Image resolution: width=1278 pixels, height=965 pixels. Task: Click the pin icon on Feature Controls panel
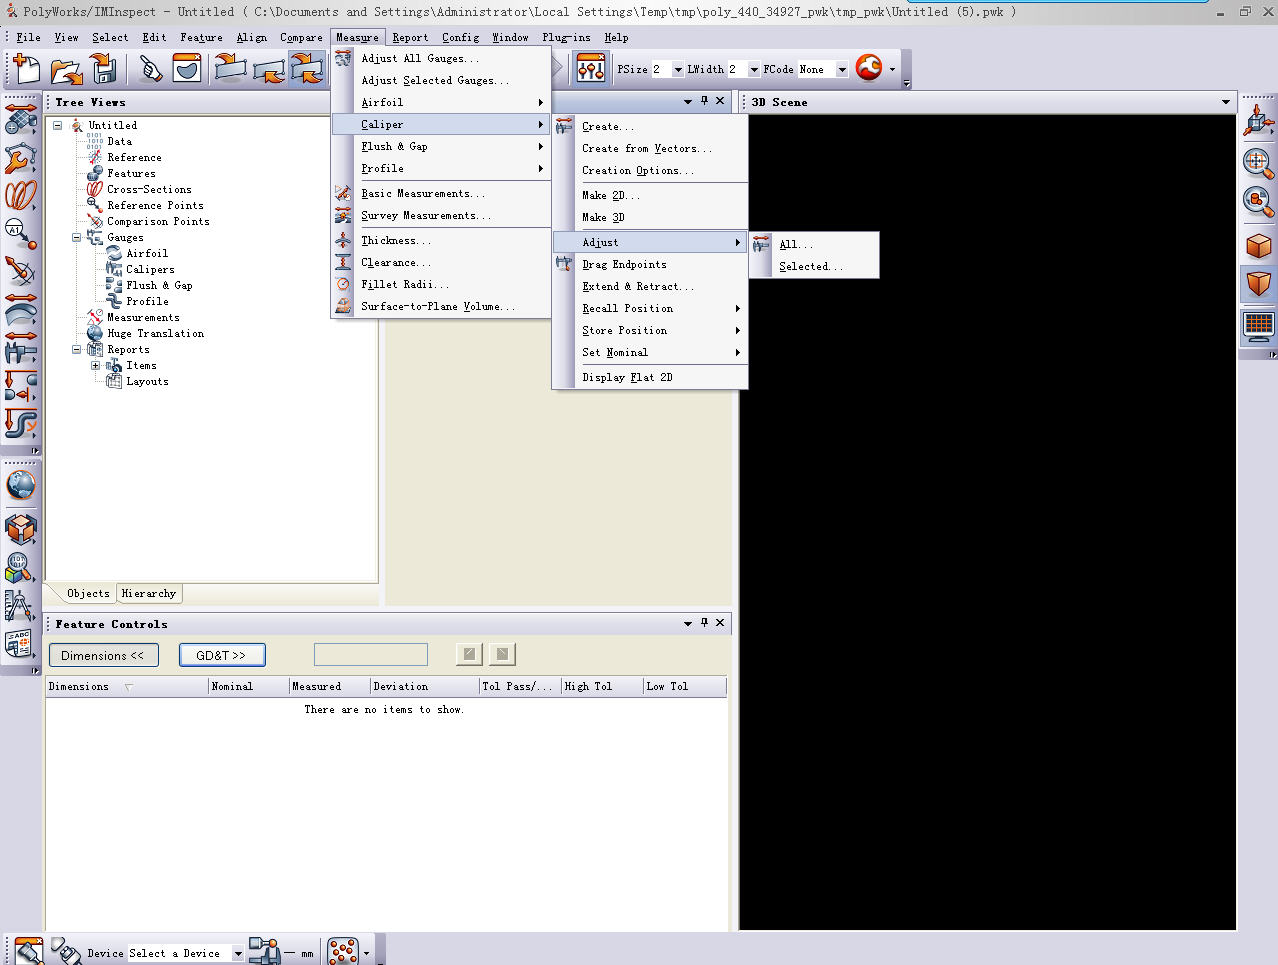pos(704,622)
